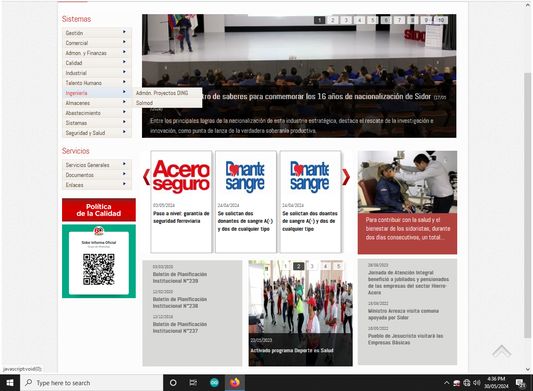Screen dimensions: 533x391
Task: Open the notification center tray icon
Action: (520, 383)
